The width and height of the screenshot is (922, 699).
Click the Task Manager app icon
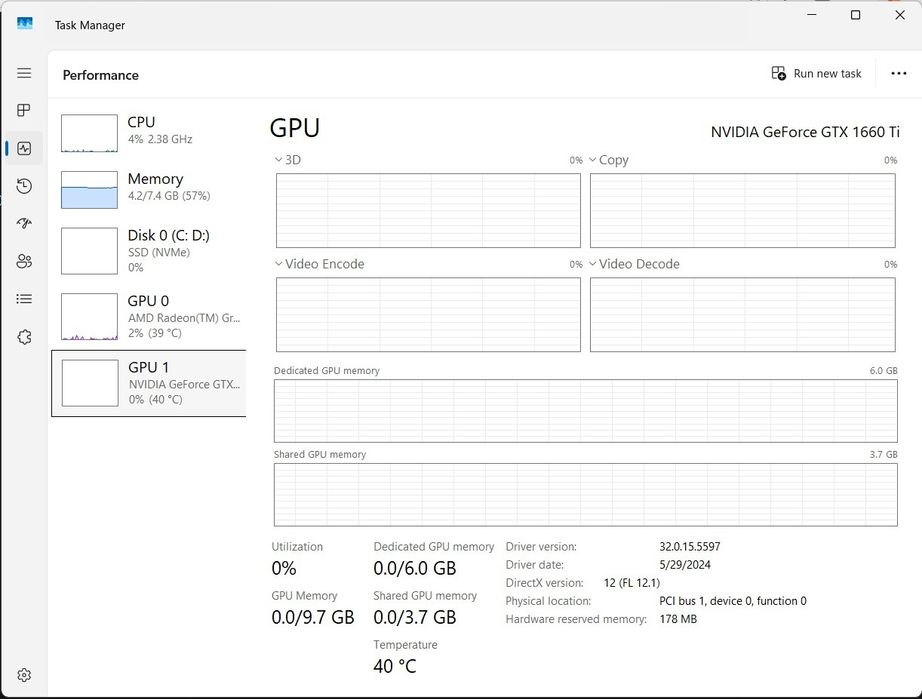point(25,24)
